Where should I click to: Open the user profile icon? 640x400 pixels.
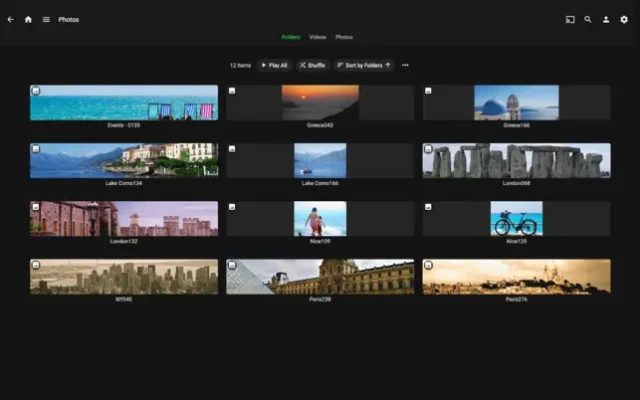tap(606, 19)
